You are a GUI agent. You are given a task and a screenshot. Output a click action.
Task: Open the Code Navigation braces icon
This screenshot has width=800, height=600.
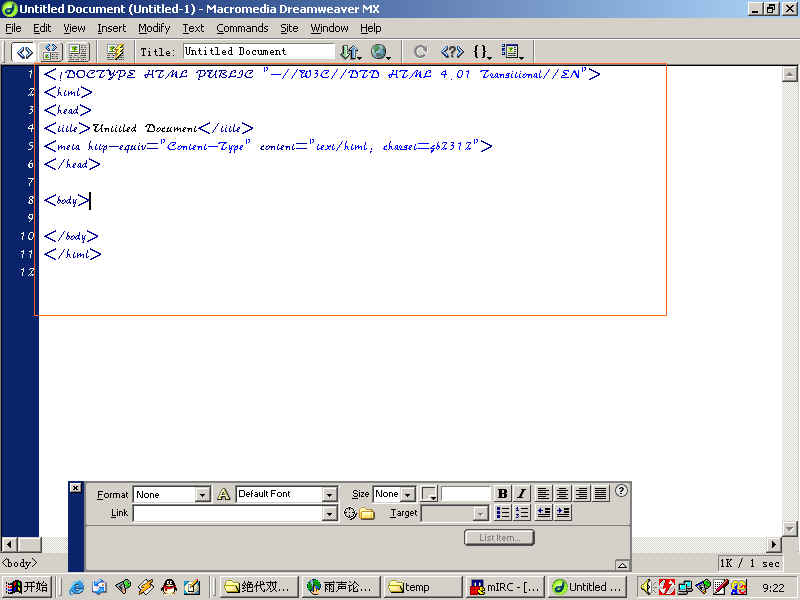coord(482,51)
